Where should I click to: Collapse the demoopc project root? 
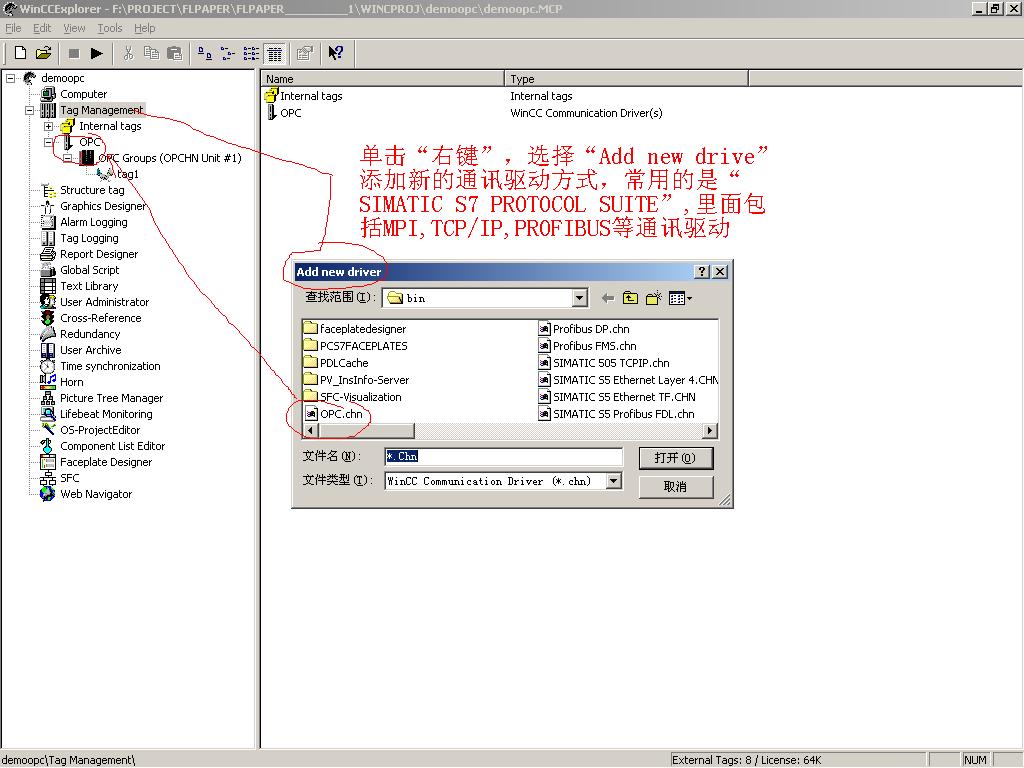(x=10, y=78)
